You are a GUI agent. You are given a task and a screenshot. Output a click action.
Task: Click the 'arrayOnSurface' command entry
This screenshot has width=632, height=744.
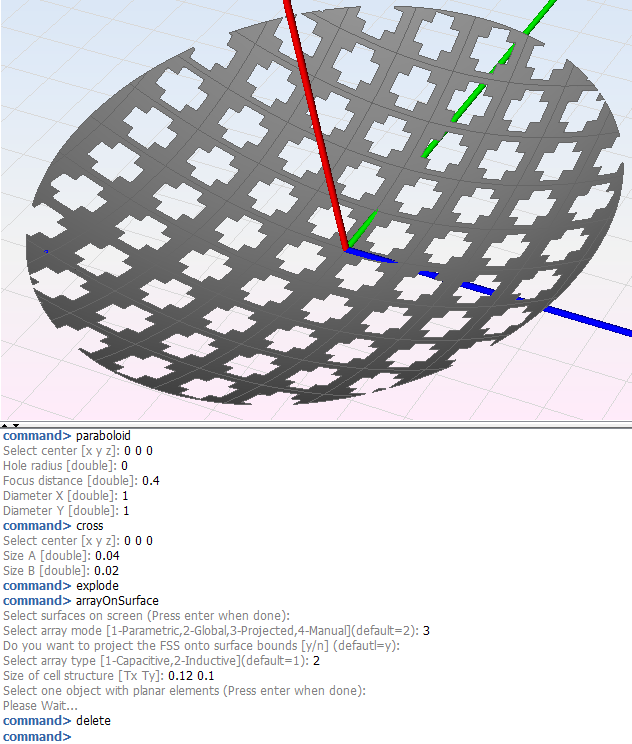click(x=117, y=600)
